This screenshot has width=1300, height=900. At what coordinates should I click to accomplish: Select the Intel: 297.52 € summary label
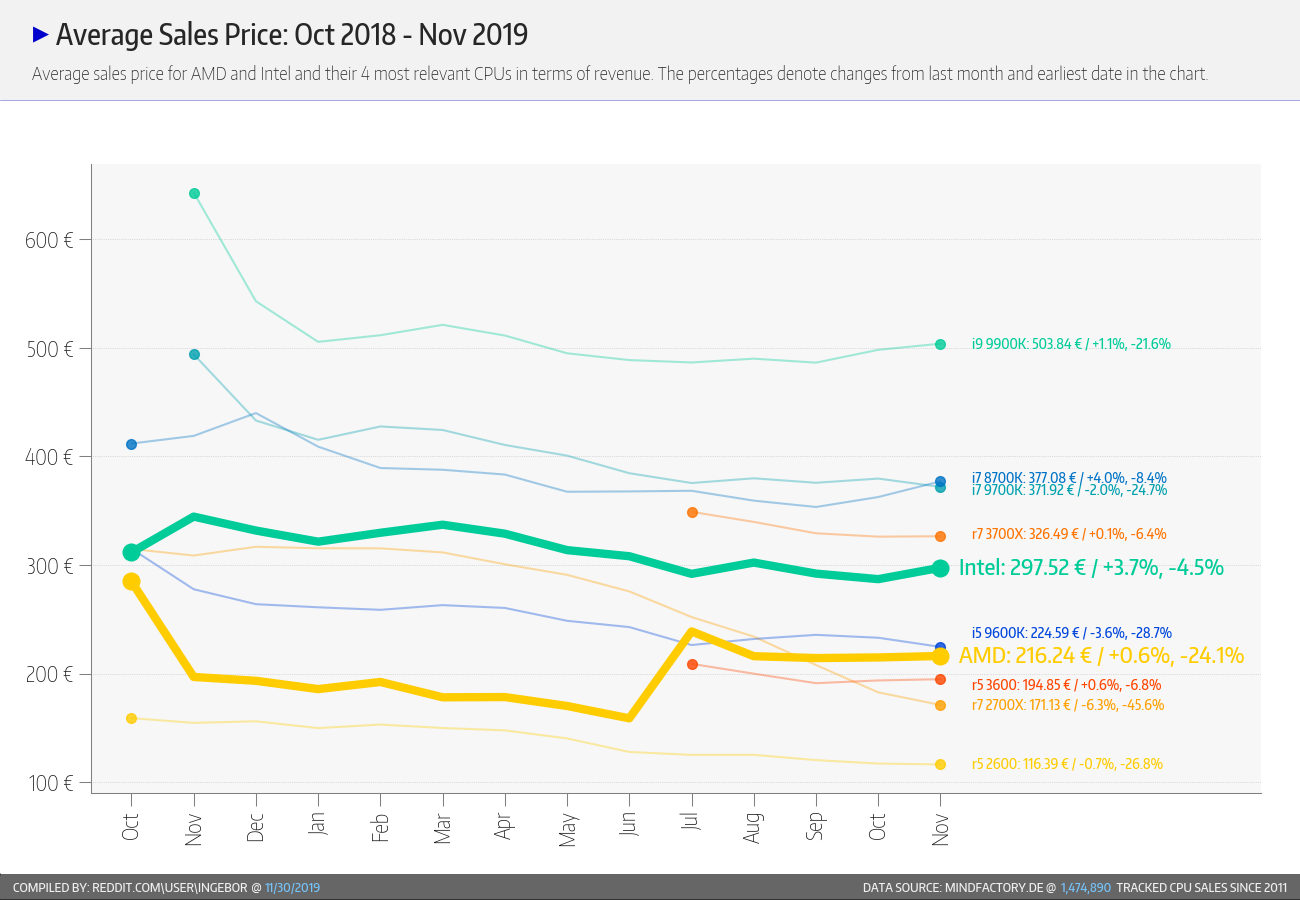[x=1091, y=568]
